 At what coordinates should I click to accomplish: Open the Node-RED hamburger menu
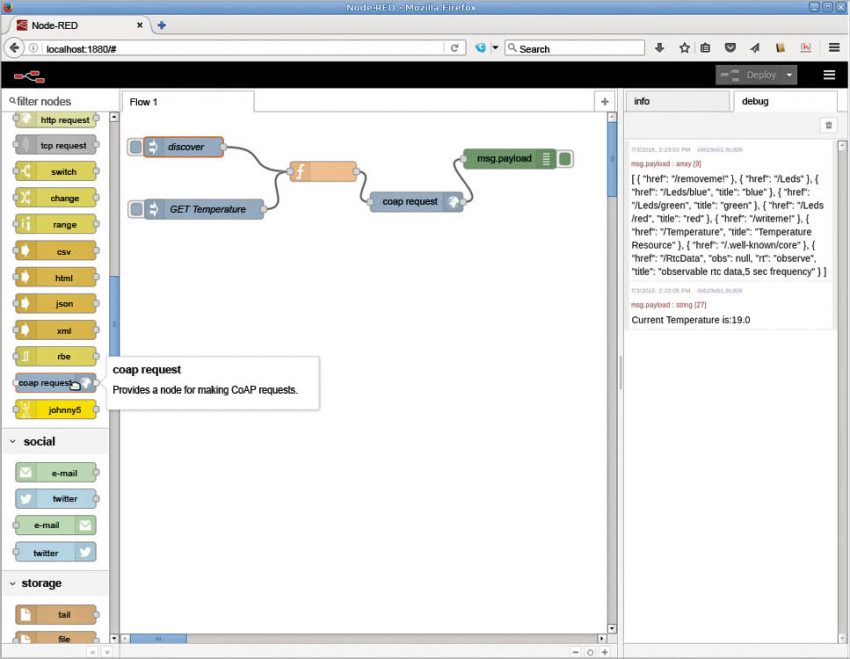(829, 75)
